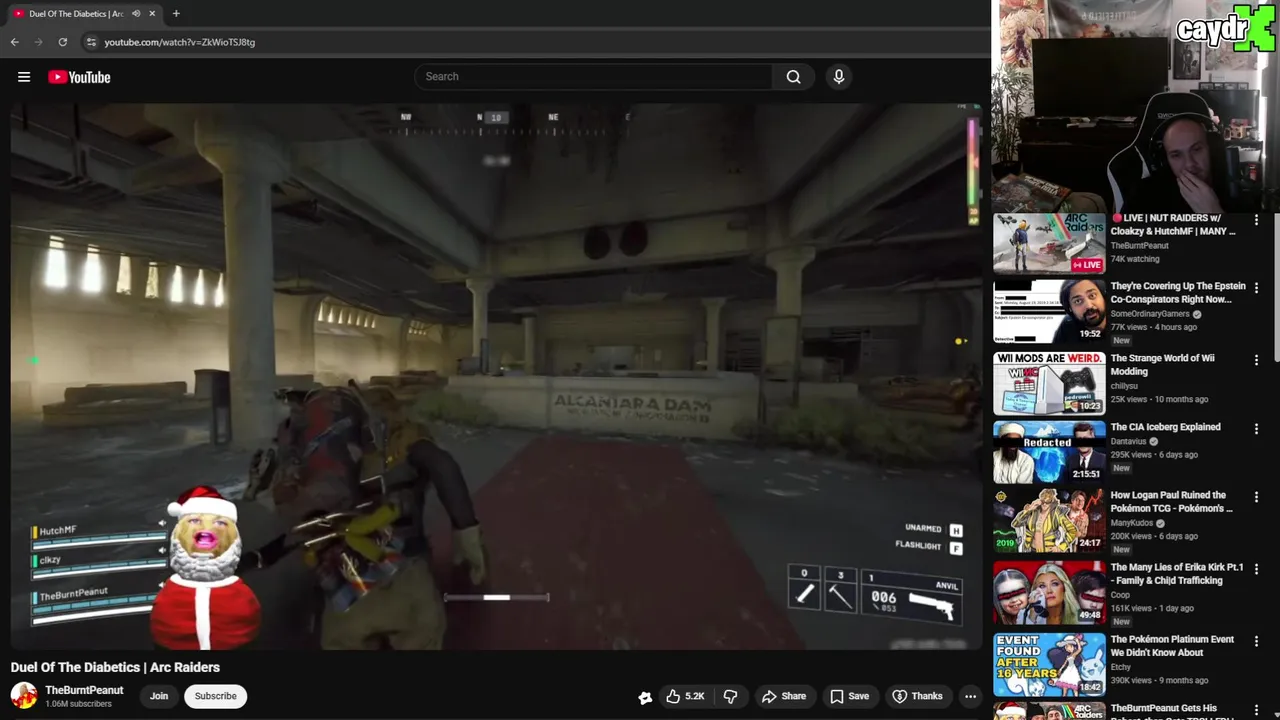Dislike the video
Screen dimensions: 1280x720
pyautogui.click(x=731, y=696)
